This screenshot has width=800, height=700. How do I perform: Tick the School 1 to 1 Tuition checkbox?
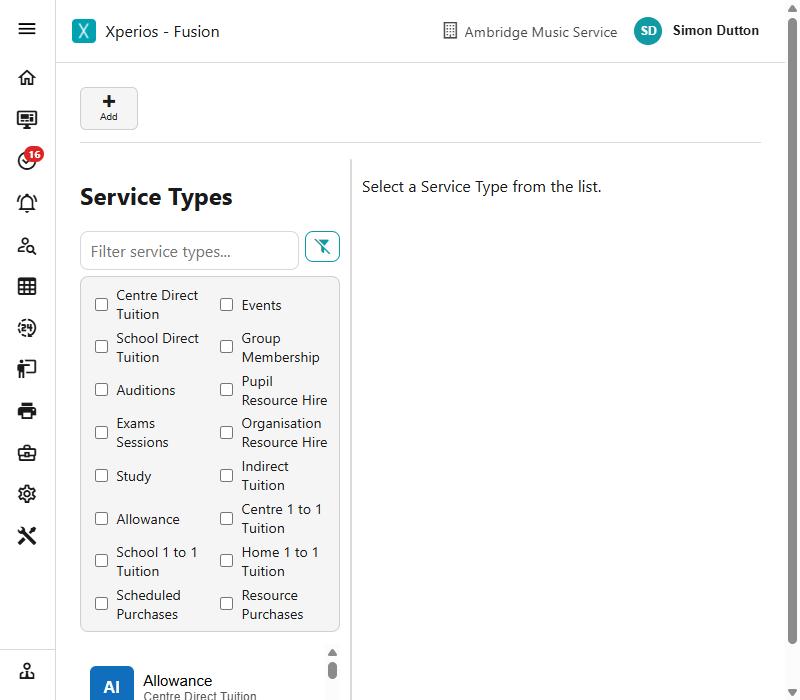pos(102,561)
